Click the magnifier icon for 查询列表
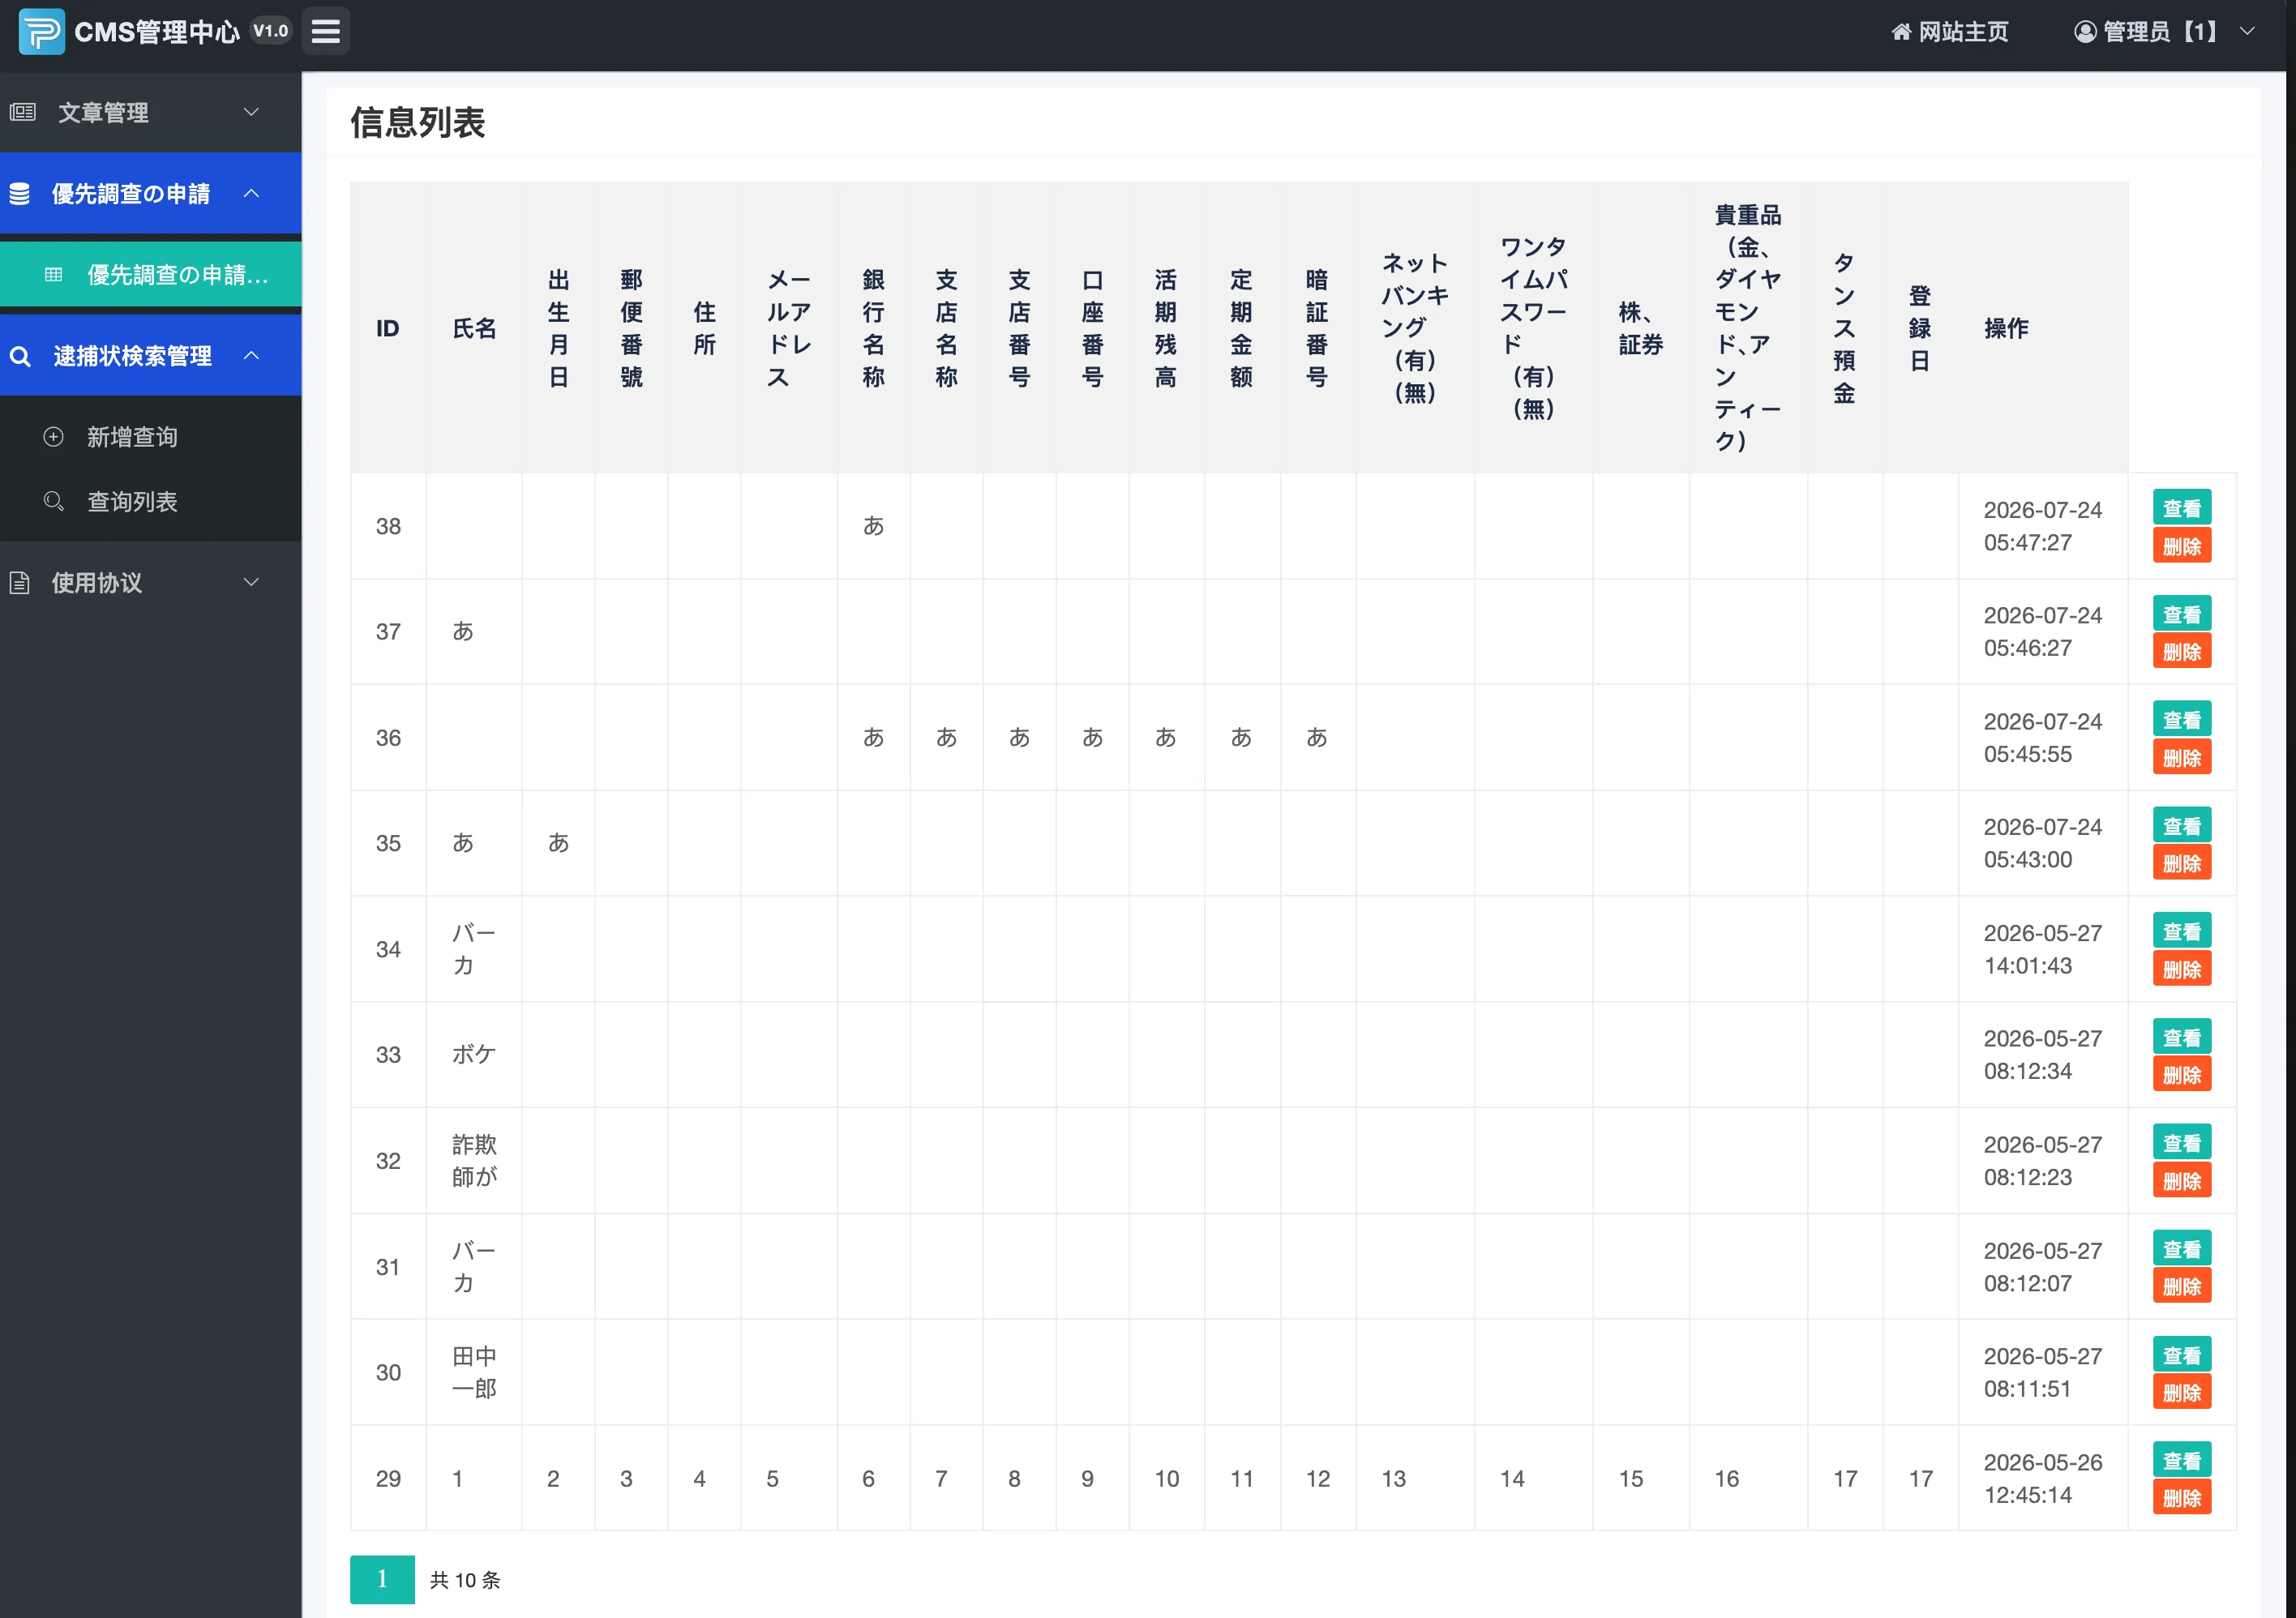Image resolution: width=2296 pixels, height=1618 pixels. pos(54,501)
